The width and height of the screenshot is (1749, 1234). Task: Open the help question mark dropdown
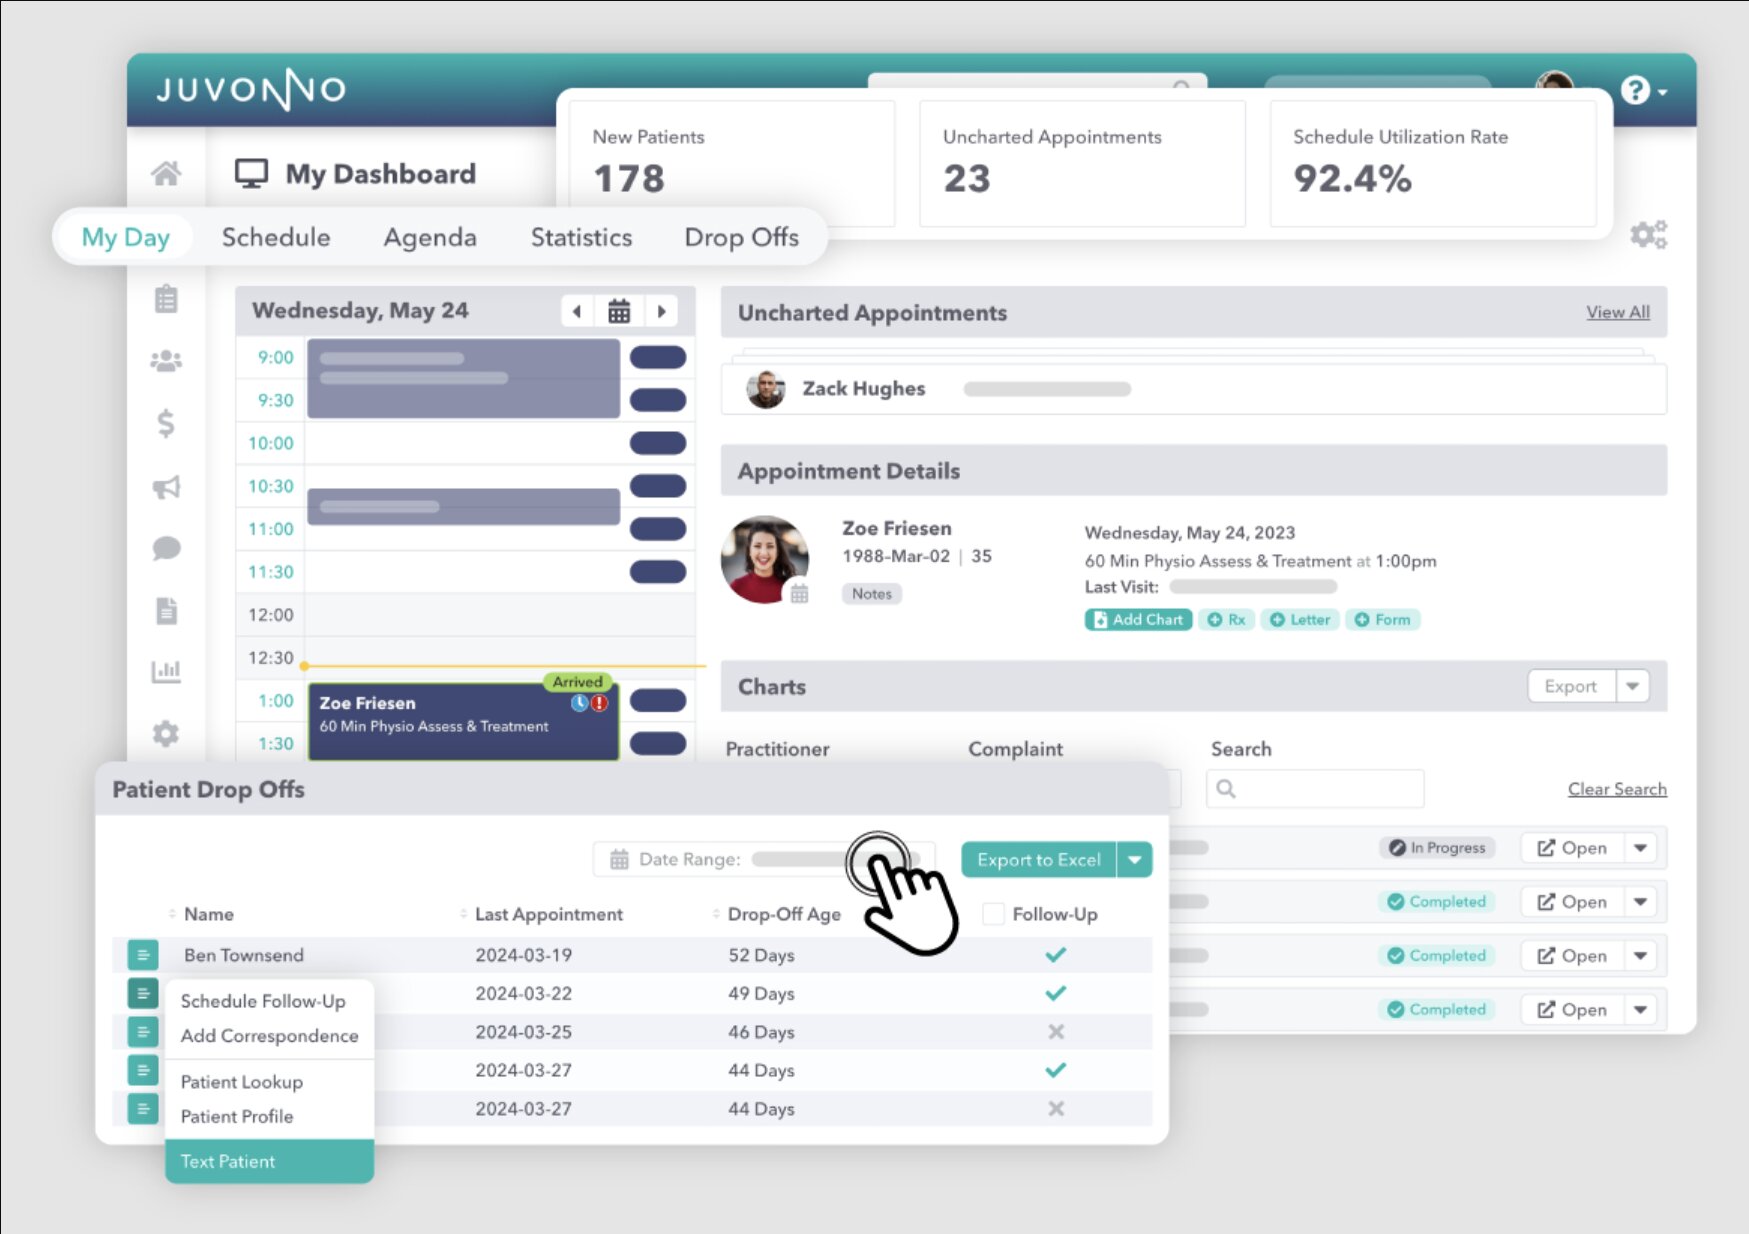(1643, 91)
